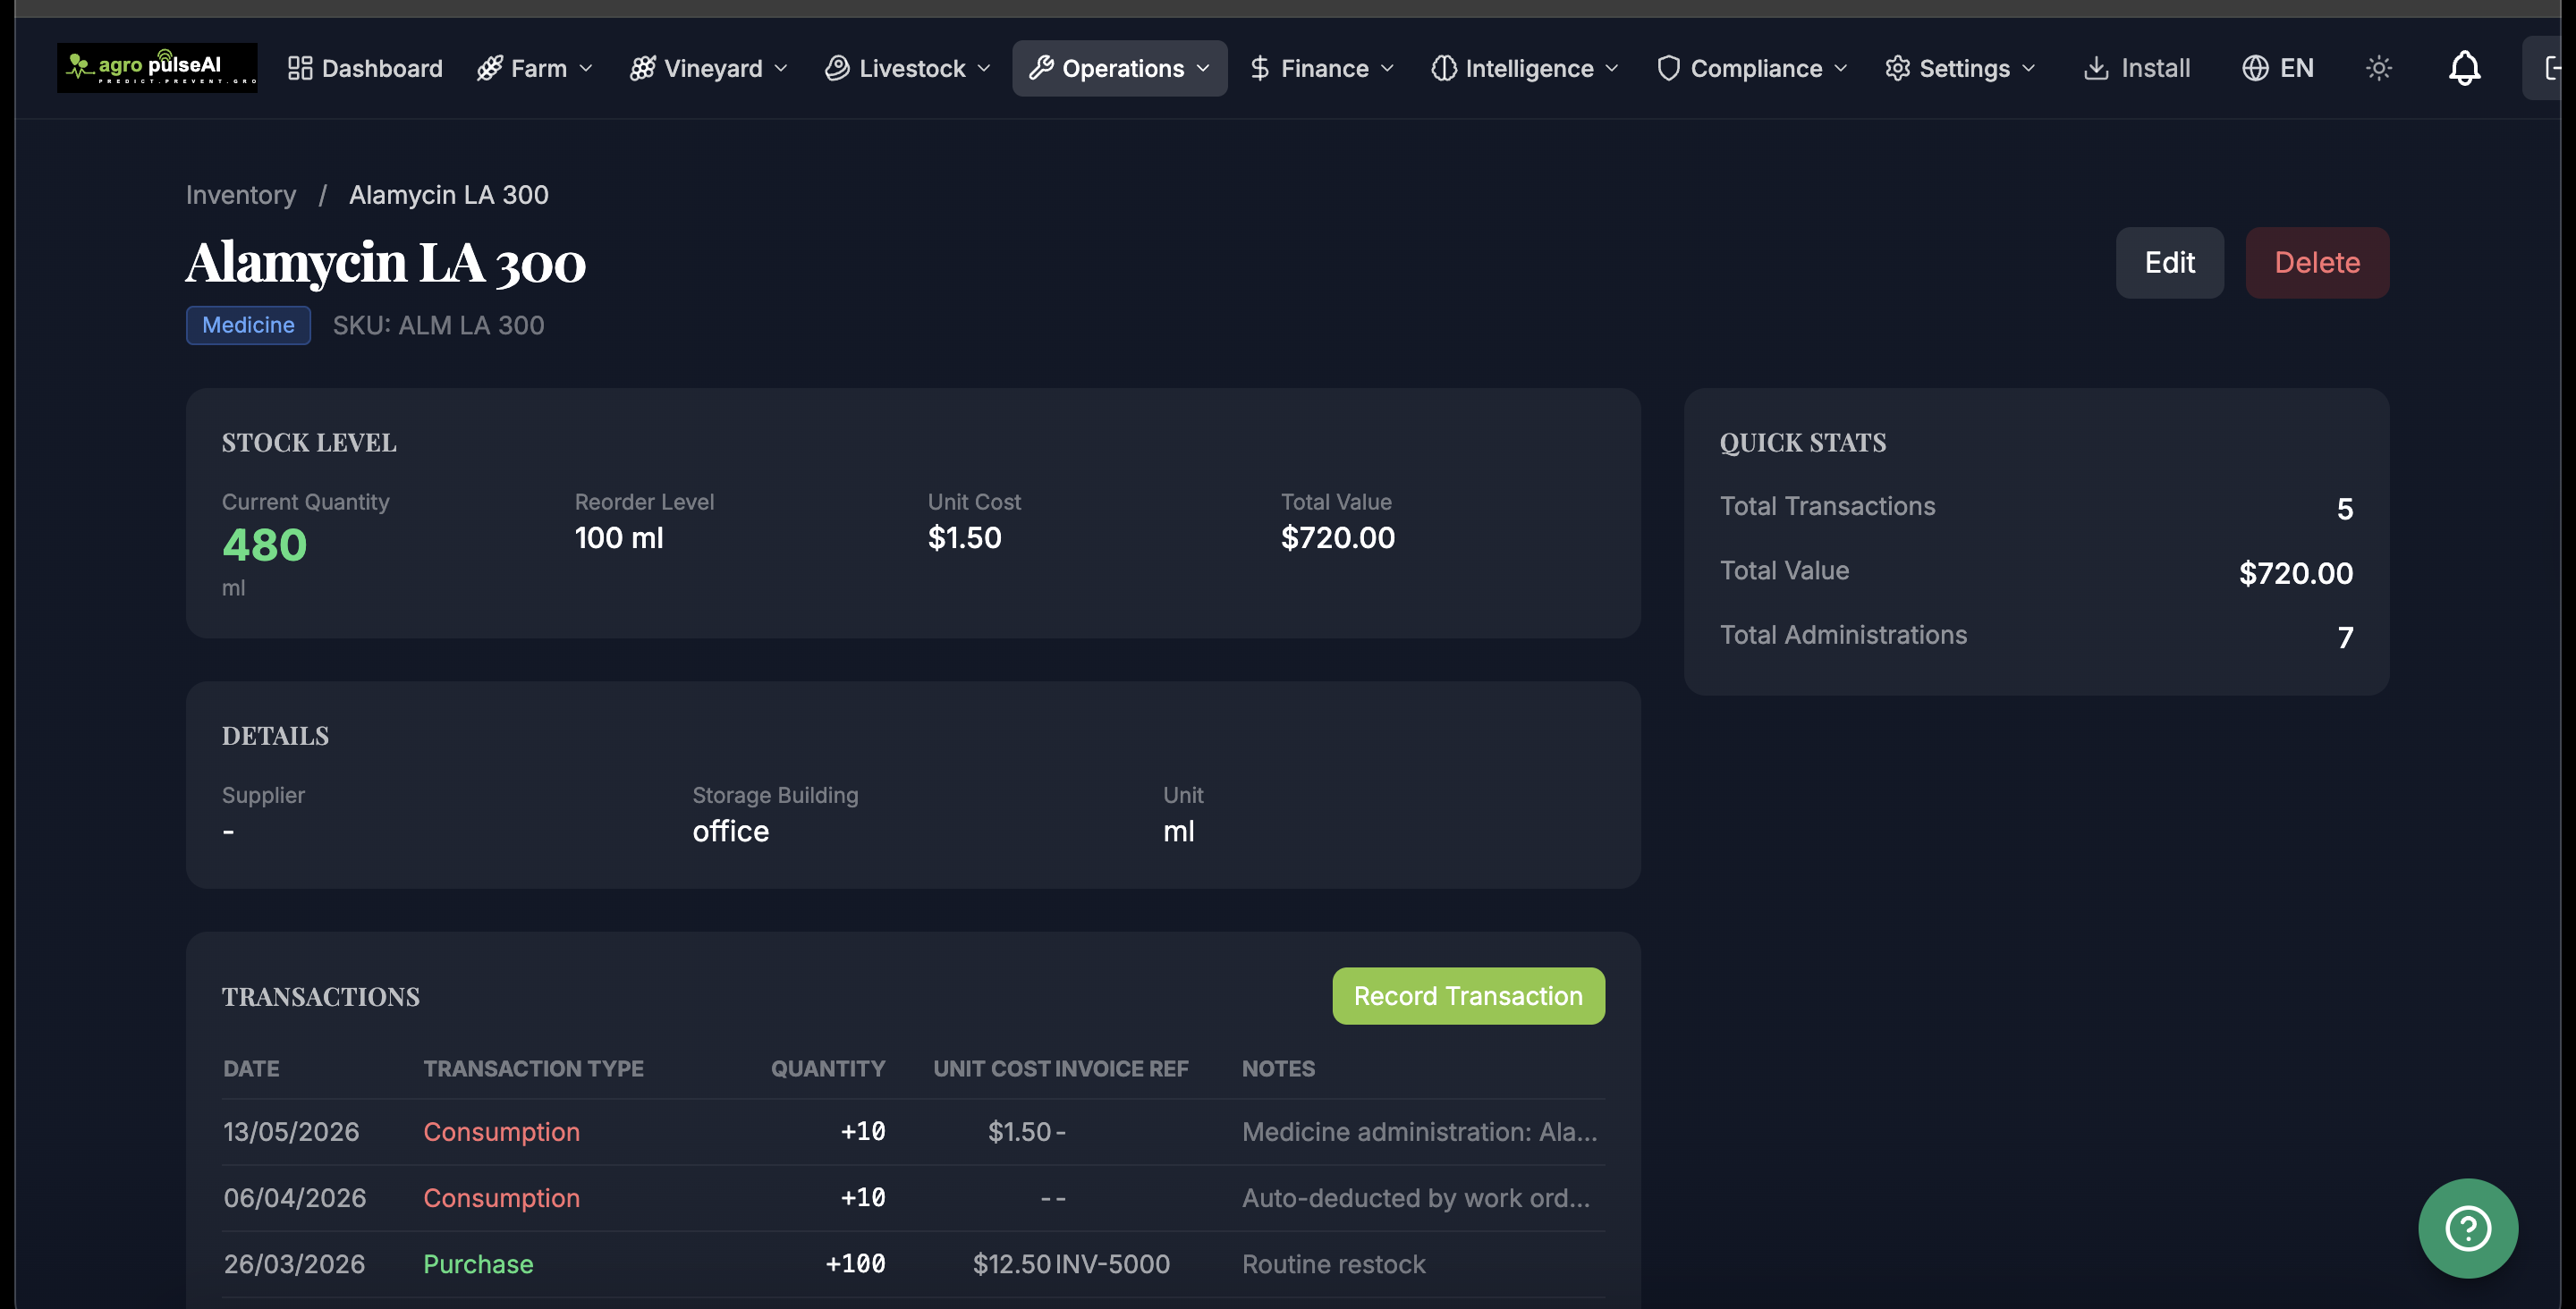
Task: Expand the Compliance menu chevron
Action: pyautogui.click(x=1841, y=68)
